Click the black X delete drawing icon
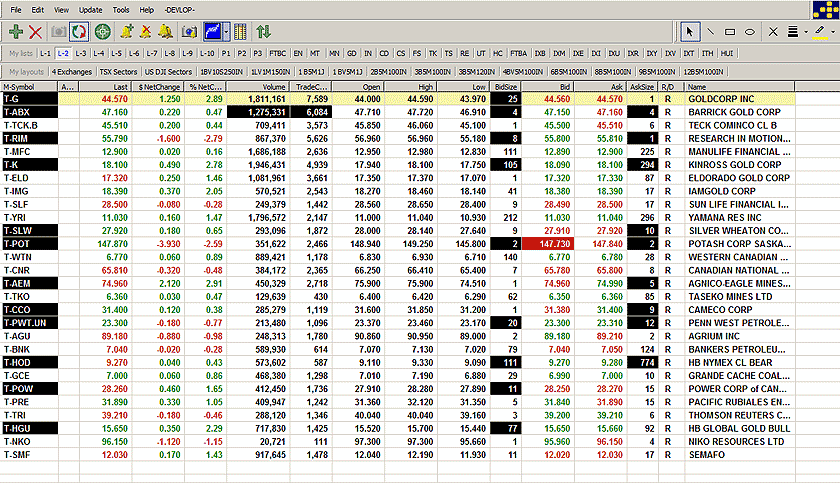Image resolution: width=840 pixels, height=483 pixels. tap(773, 32)
